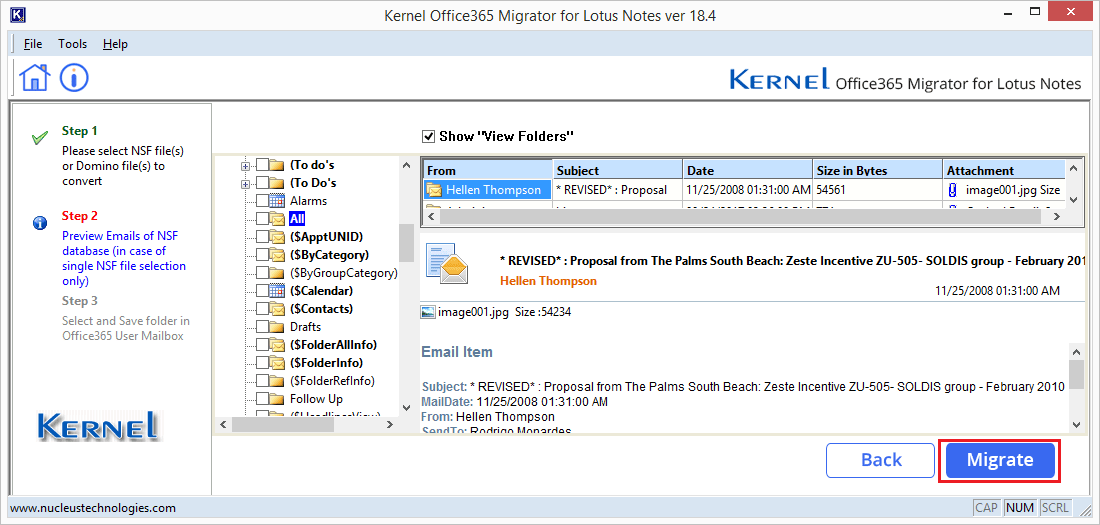
Task: Check the Alarms folder checkbox
Action: click(262, 201)
